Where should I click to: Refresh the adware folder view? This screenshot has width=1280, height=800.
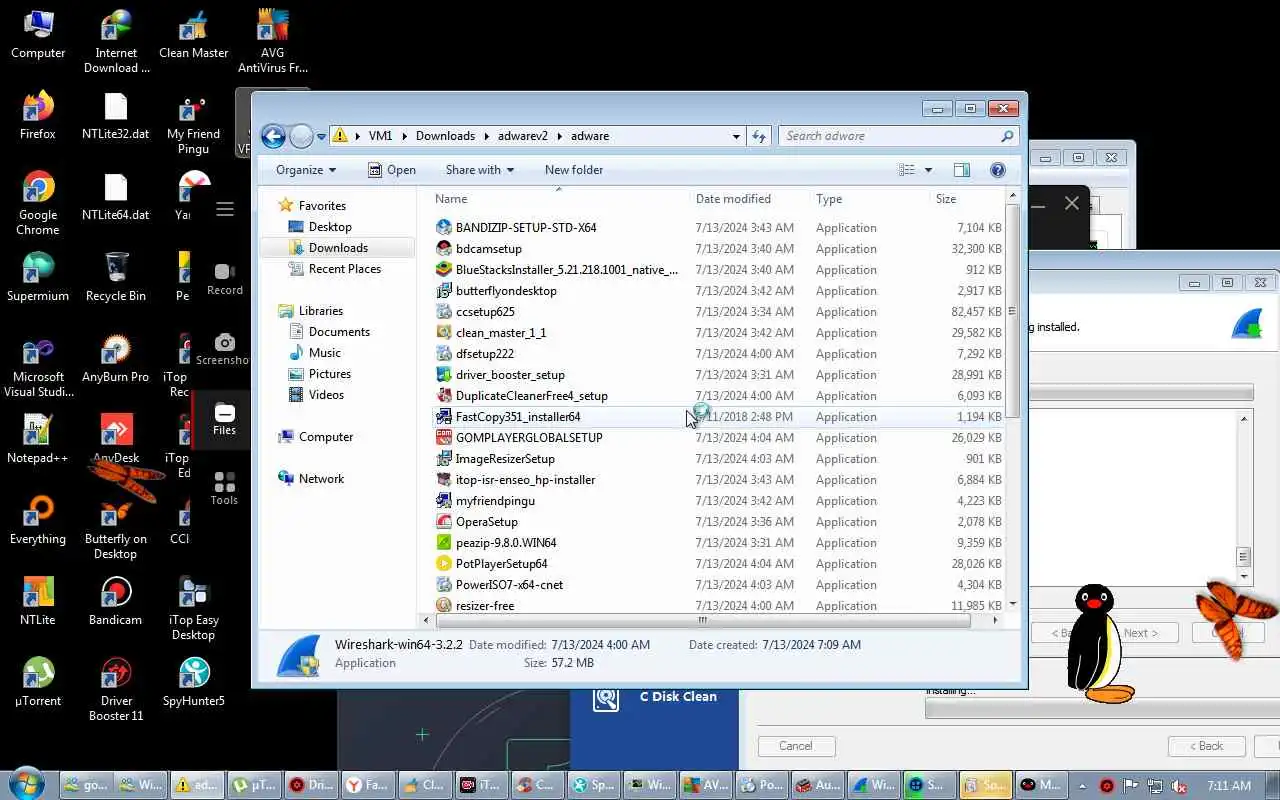(759, 136)
